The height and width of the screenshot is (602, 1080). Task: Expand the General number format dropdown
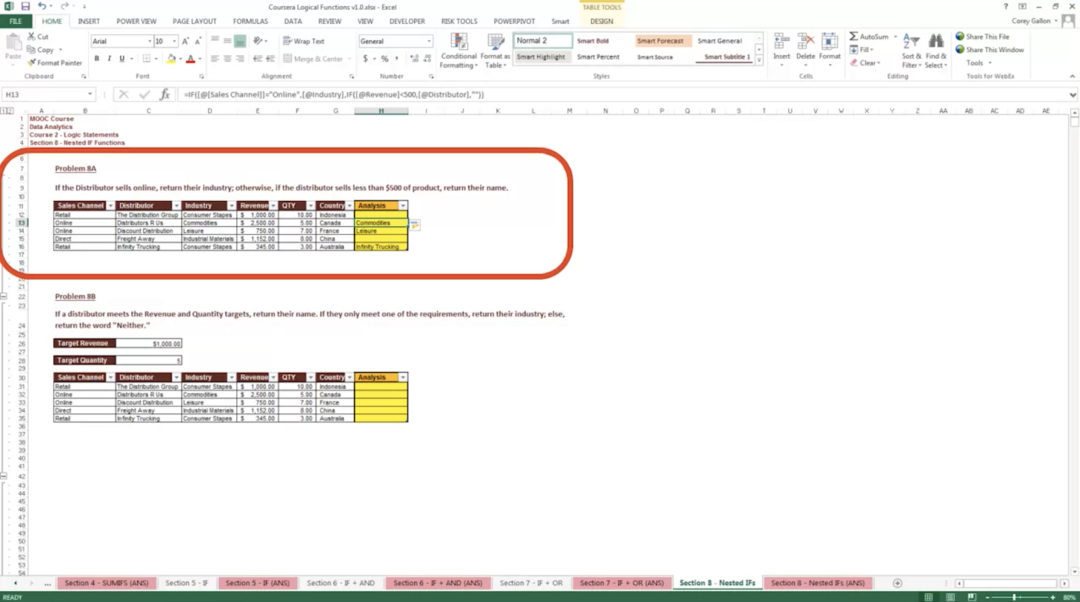pyautogui.click(x=429, y=41)
